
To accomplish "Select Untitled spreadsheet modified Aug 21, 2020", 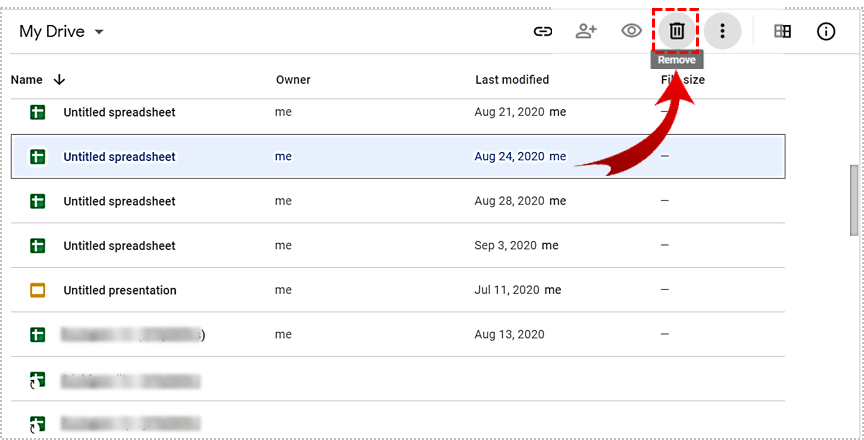I will [x=119, y=113].
